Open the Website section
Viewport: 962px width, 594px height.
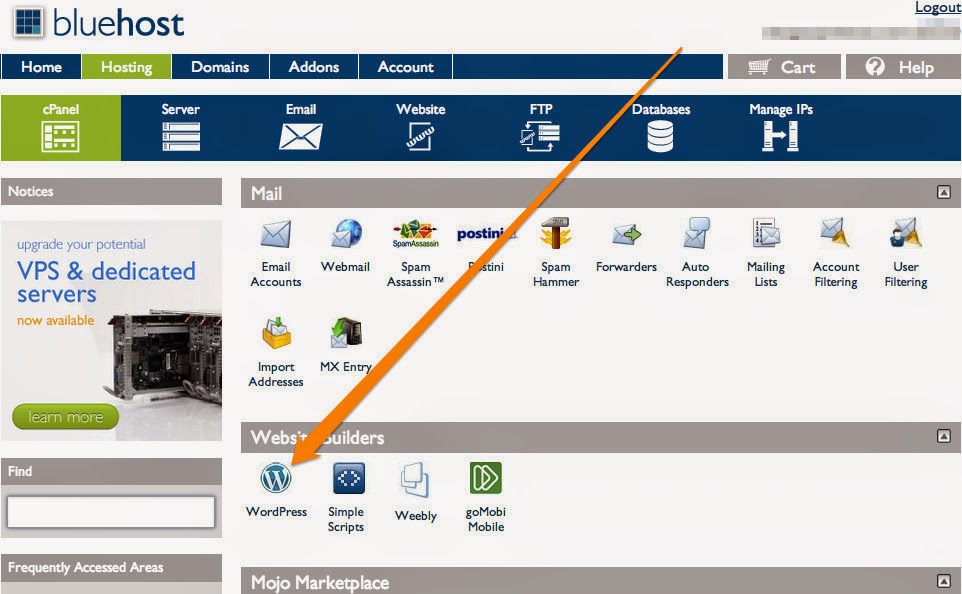point(420,128)
